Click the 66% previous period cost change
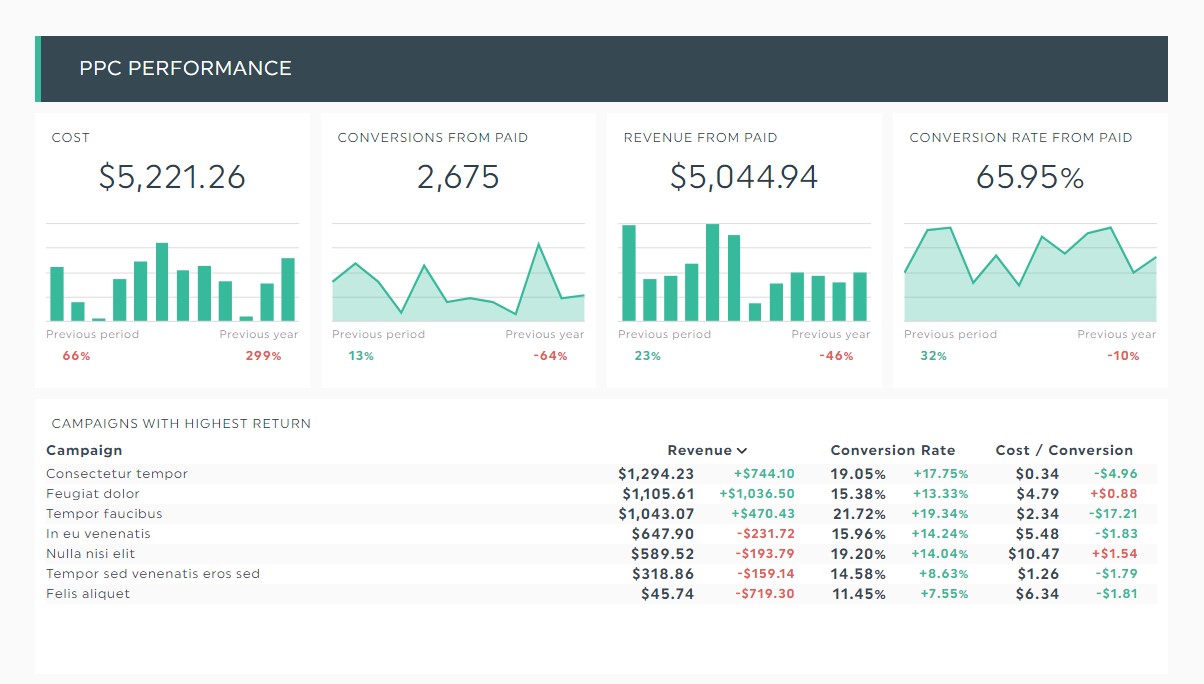 pyautogui.click(x=76, y=356)
